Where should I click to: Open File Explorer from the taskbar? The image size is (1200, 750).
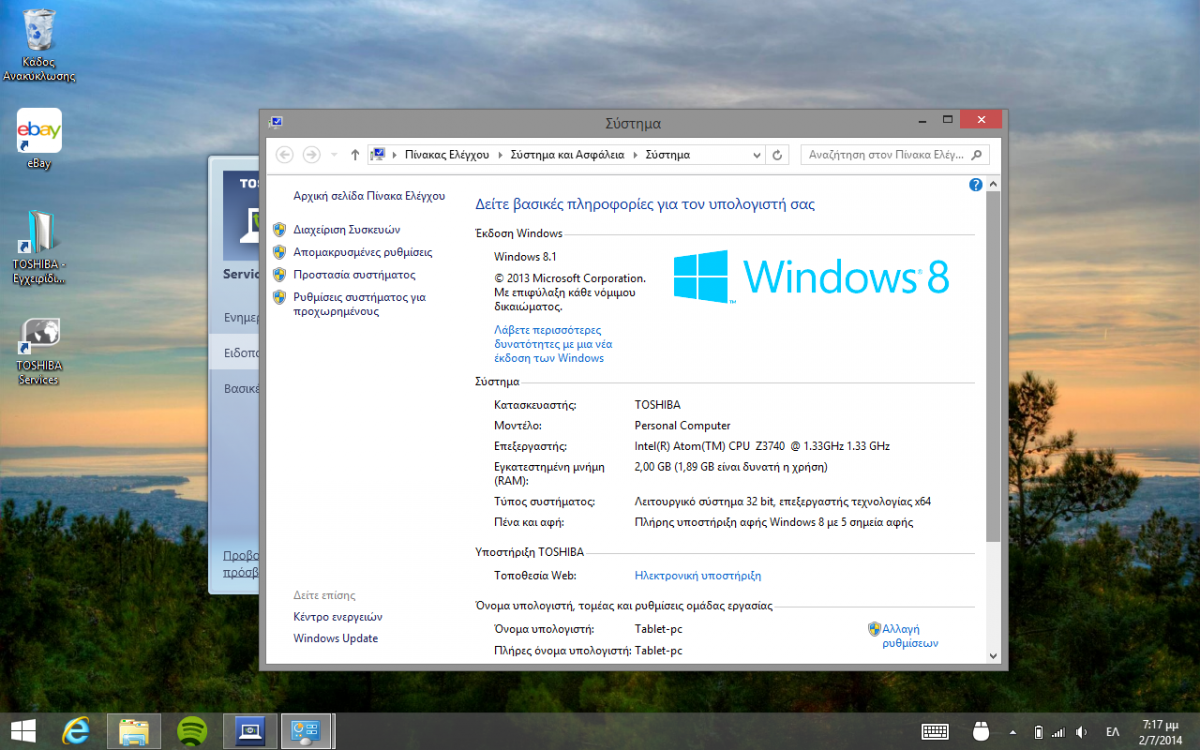point(134,731)
